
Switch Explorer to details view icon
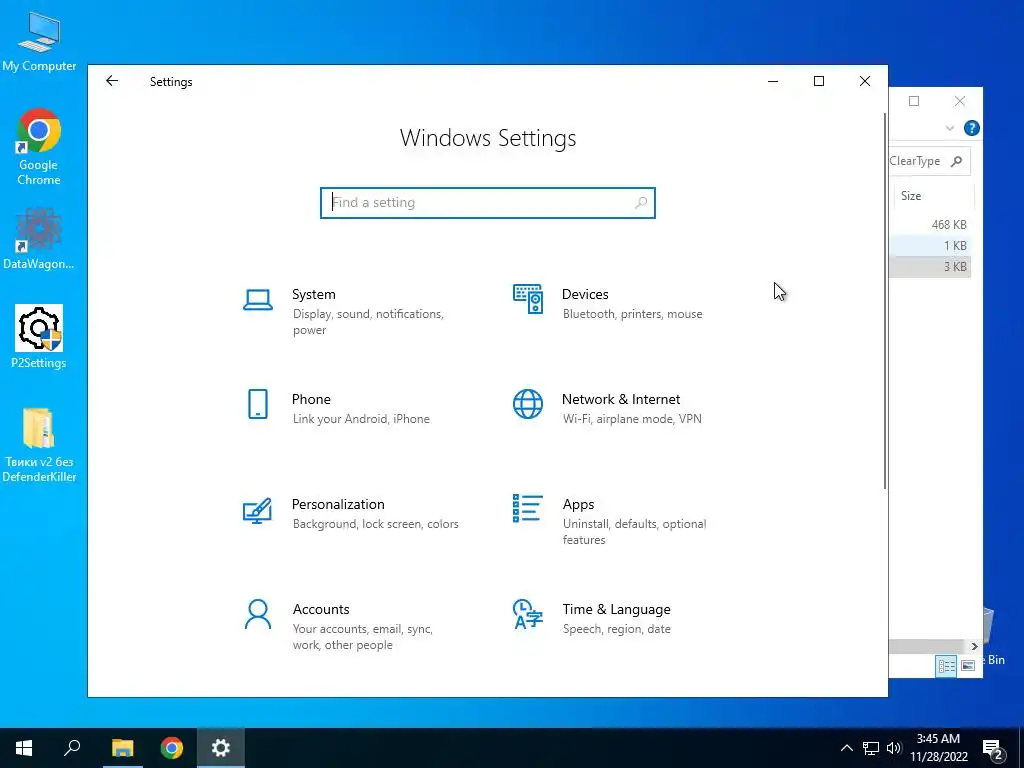tap(946, 665)
